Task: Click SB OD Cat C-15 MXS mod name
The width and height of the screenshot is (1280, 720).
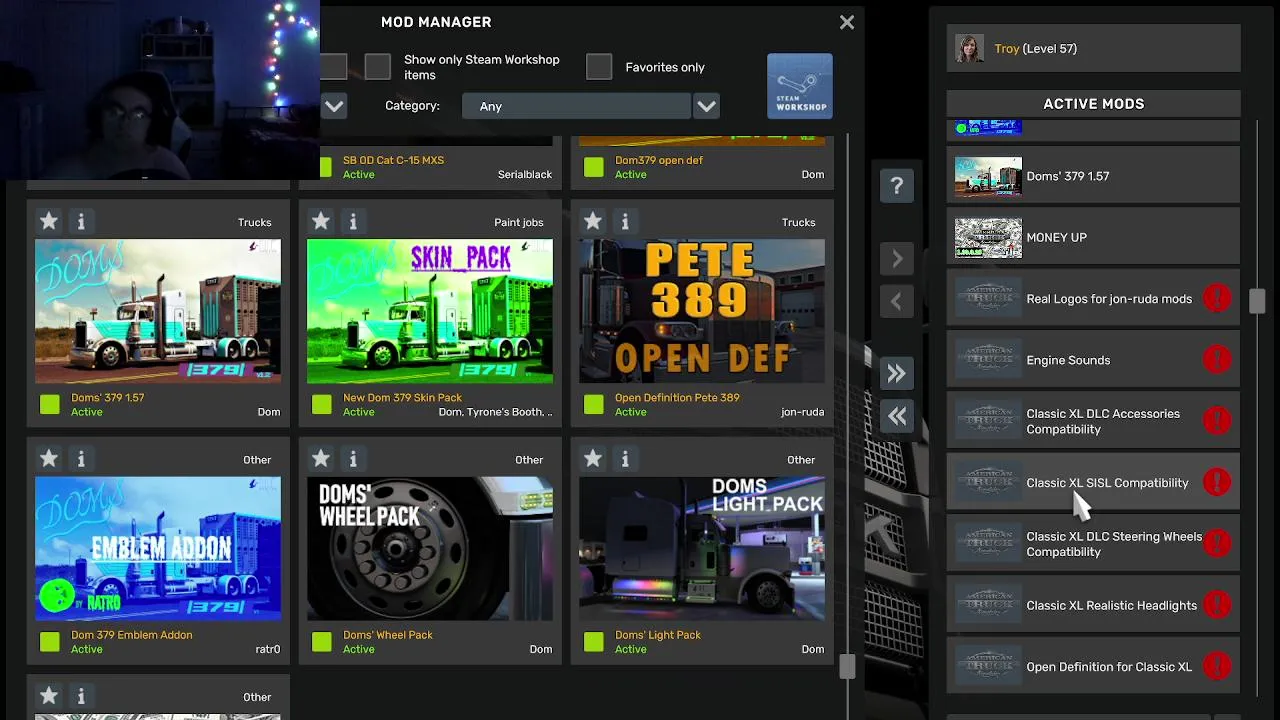Action: [393, 160]
